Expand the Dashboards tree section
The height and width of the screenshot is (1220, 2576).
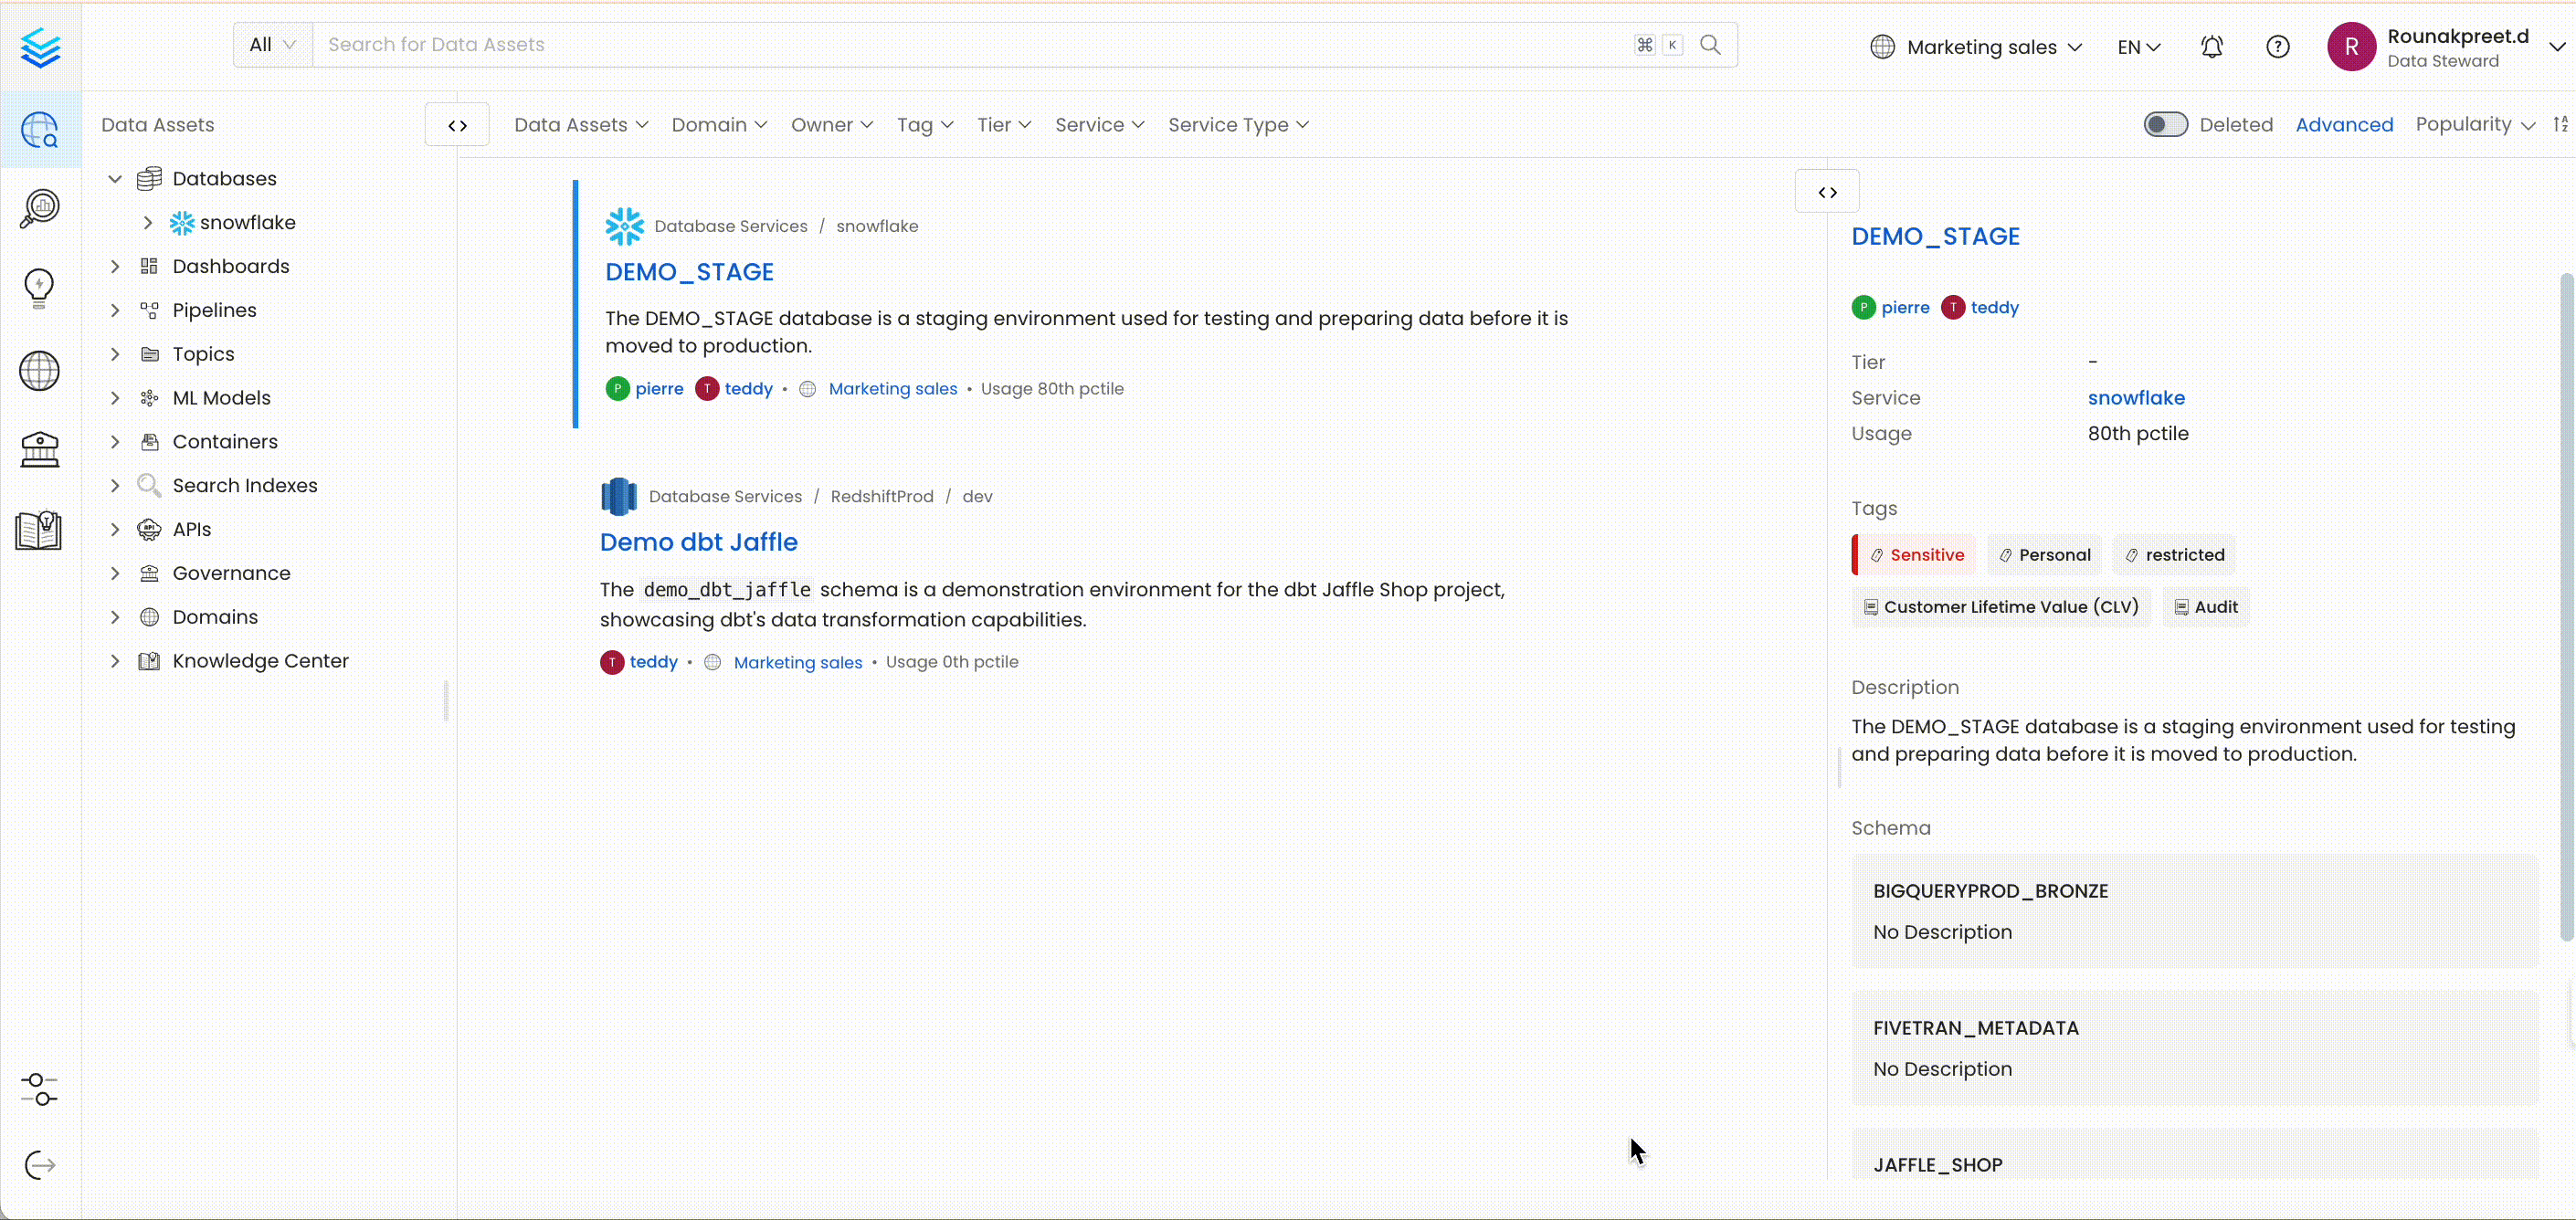(114, 266)
